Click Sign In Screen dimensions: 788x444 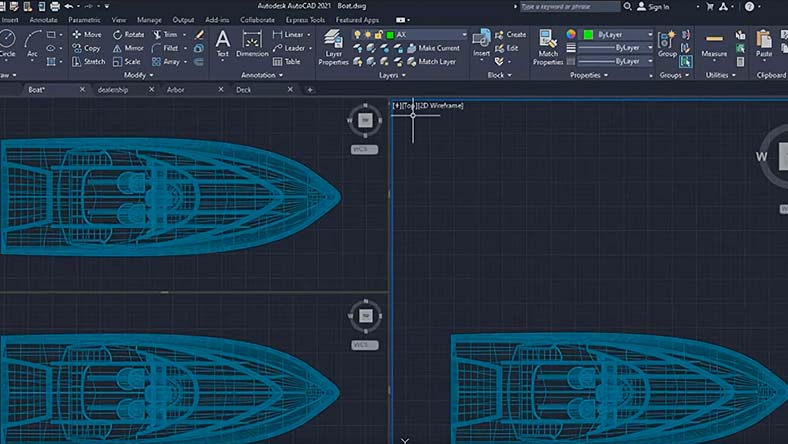[x=658, y=7]
